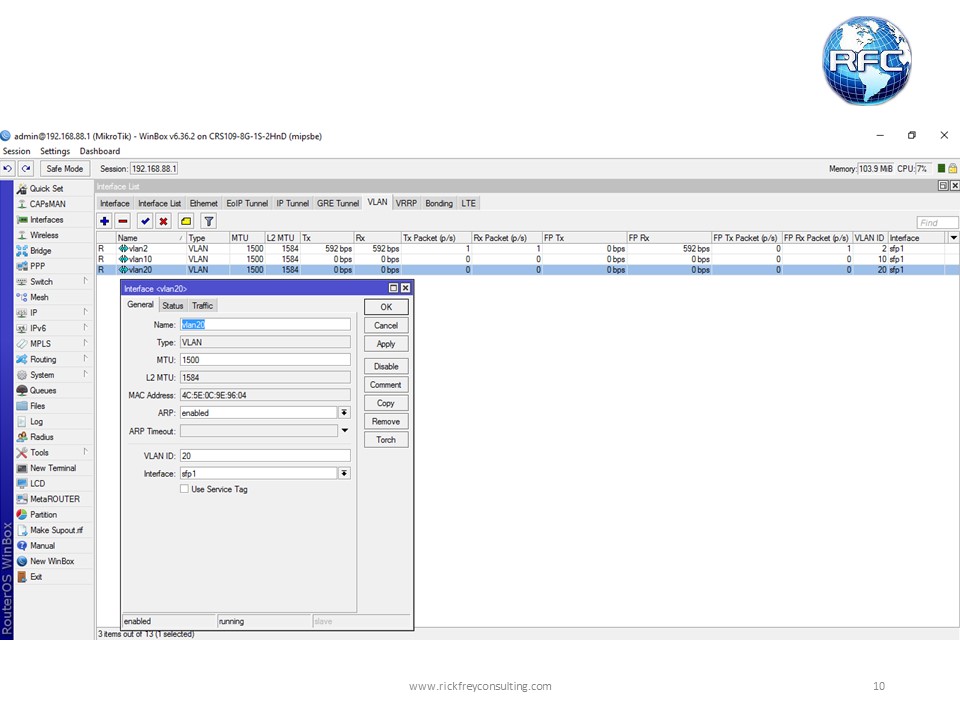Apply the vlan20 interface changes

tap(385, 344)
